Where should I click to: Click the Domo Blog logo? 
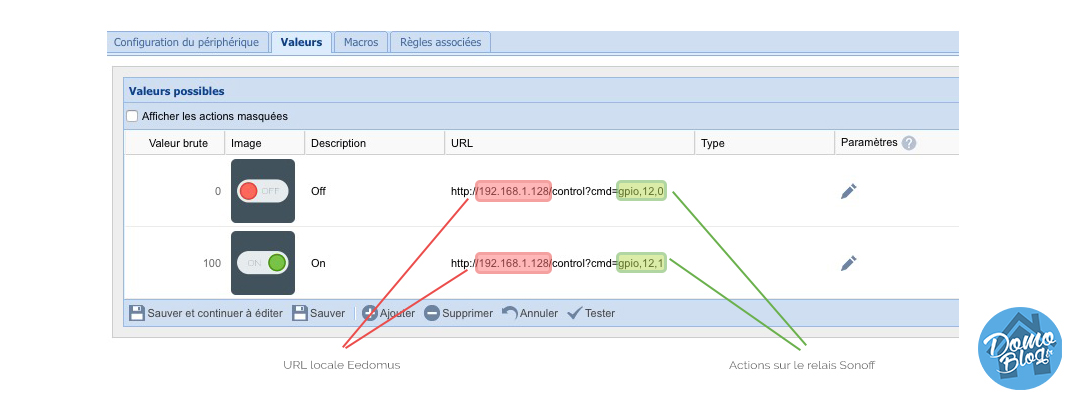[x=1019, y=349]
